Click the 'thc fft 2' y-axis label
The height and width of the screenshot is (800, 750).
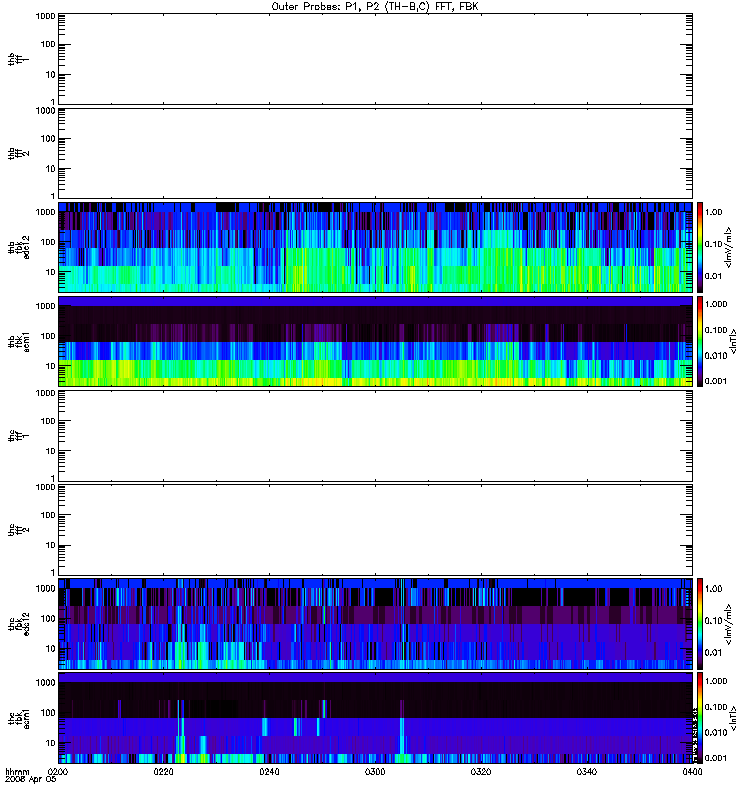pos(18,530)
